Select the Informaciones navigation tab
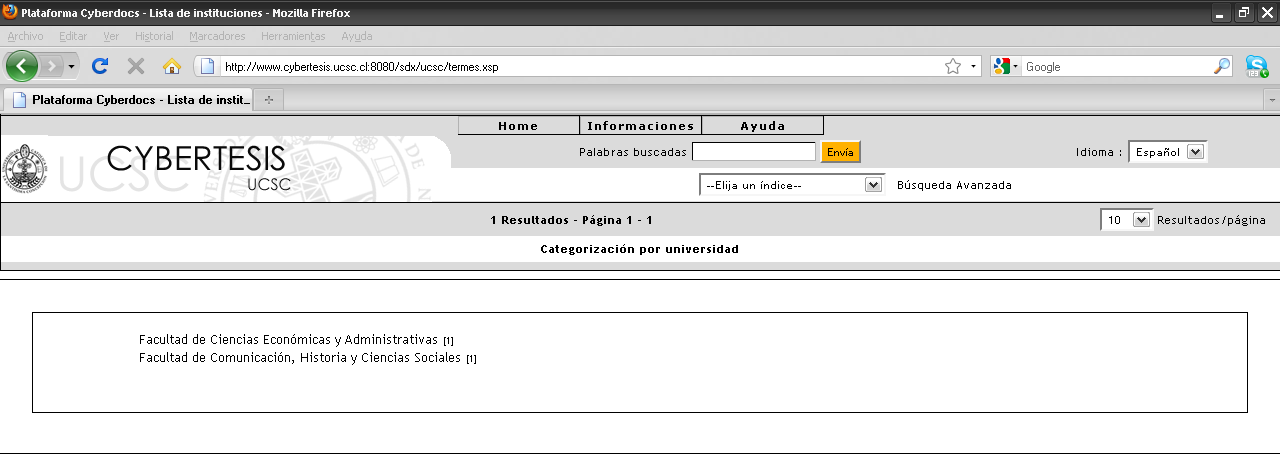Screen dimensions: 1280x457 pyautogui.click(x=641, y=126)
